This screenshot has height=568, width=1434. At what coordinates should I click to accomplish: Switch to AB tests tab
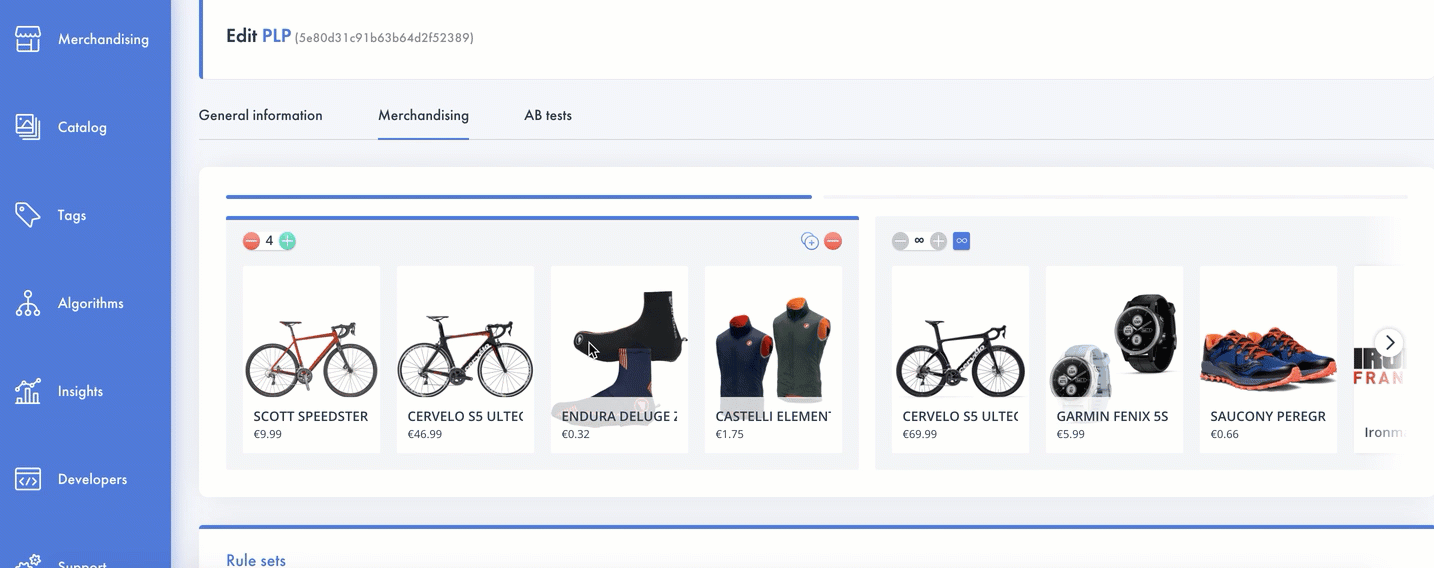(548, 115)
